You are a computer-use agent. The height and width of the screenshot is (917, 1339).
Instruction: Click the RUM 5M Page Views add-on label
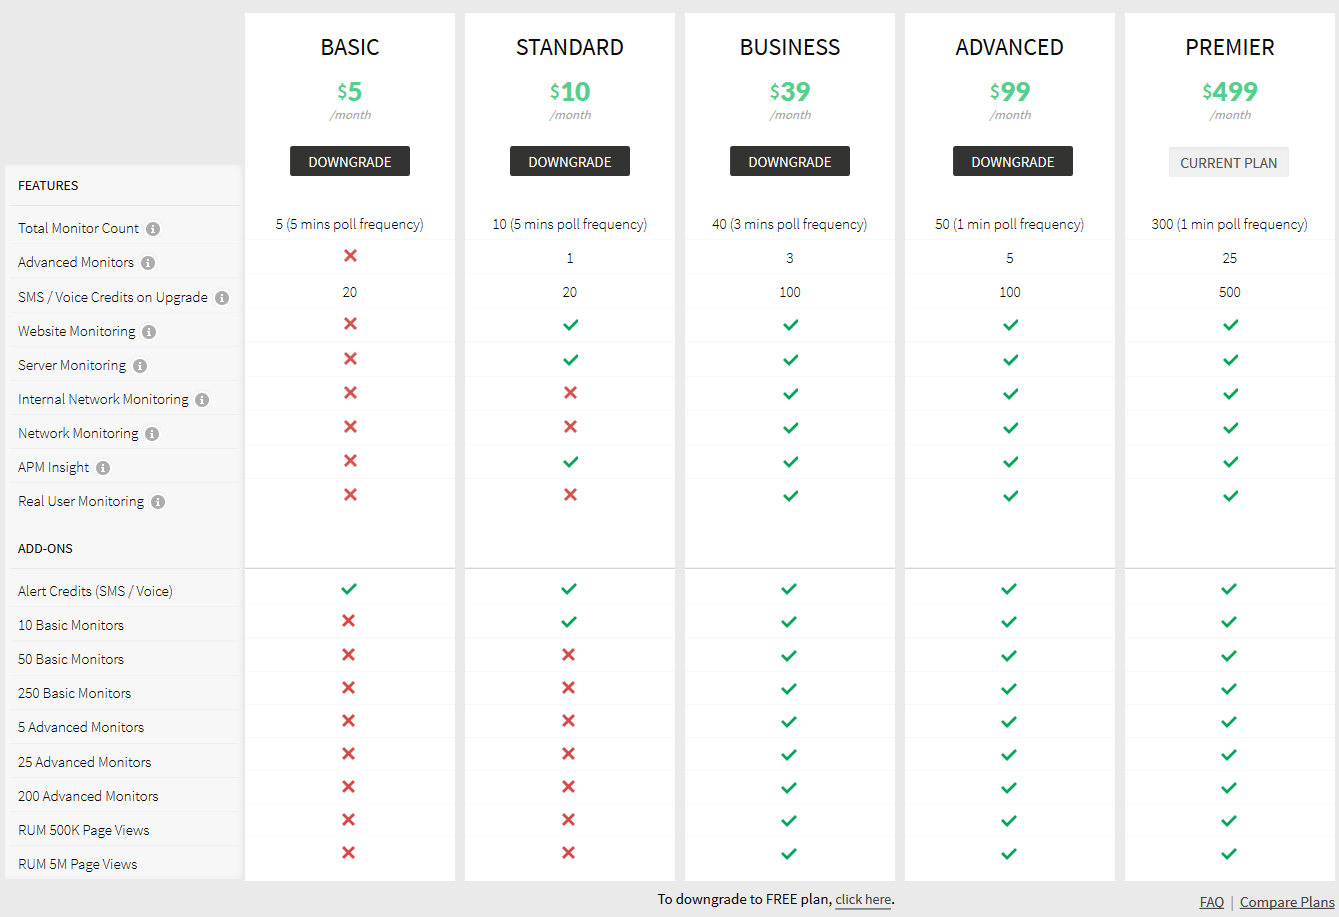pyautogui.click(x=78, y=864)
